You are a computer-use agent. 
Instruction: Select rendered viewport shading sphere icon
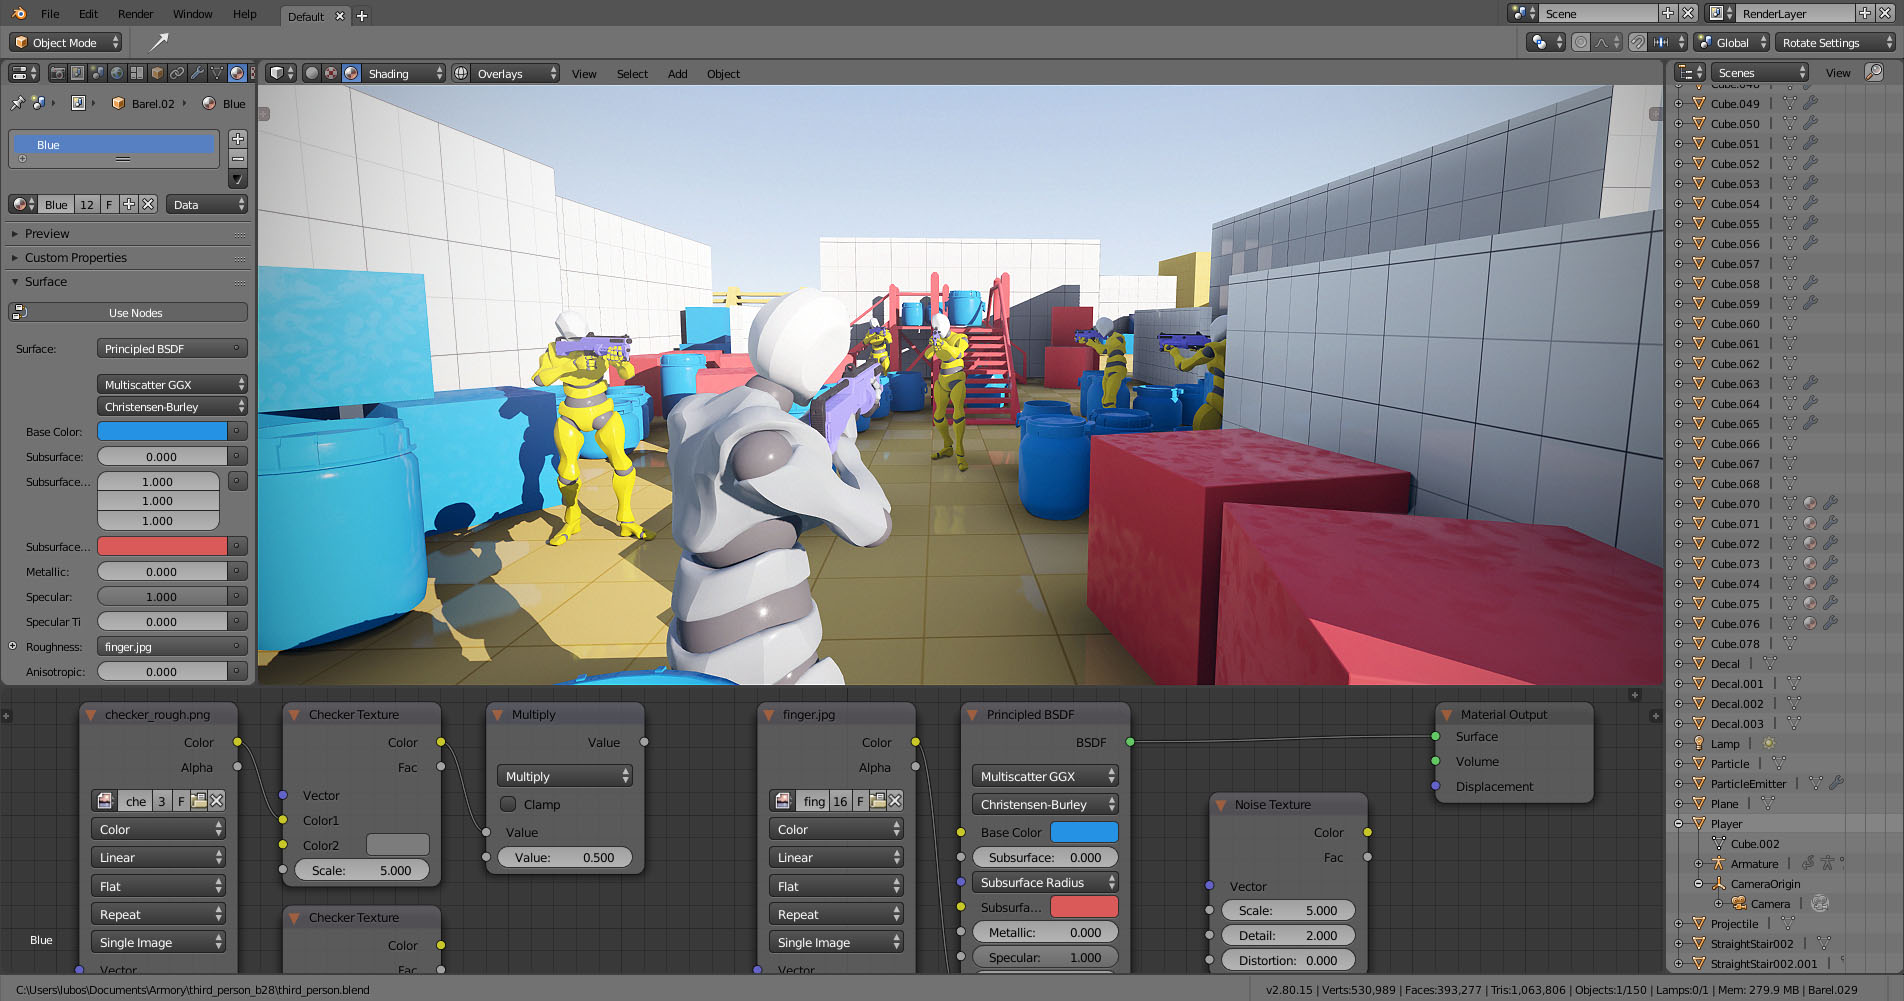pyautogui.click(x=352, y=73)
